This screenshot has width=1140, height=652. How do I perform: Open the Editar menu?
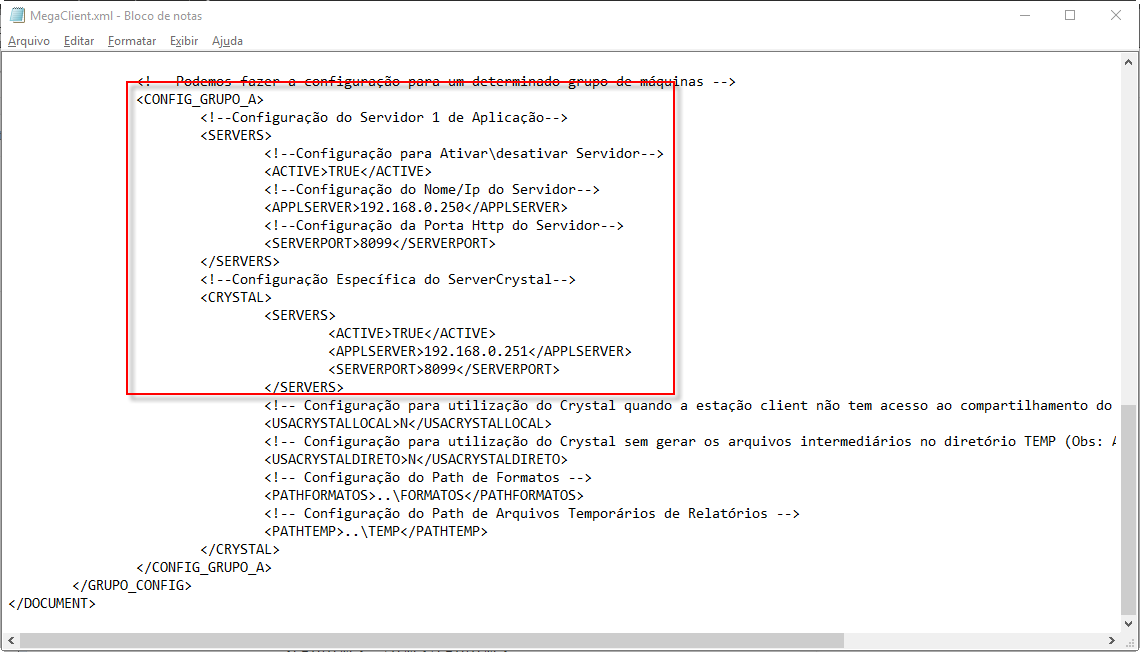pos(78,41)
